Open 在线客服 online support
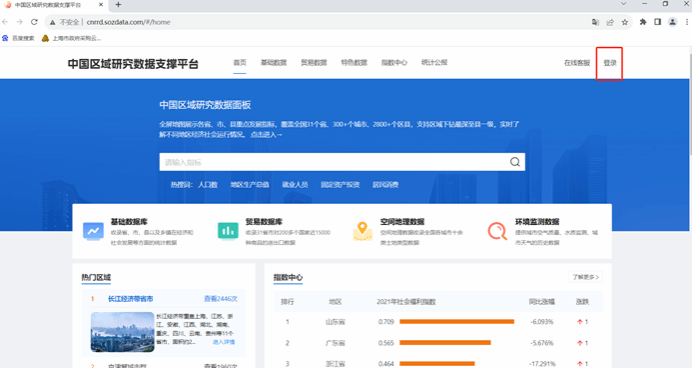 [577, 63]
